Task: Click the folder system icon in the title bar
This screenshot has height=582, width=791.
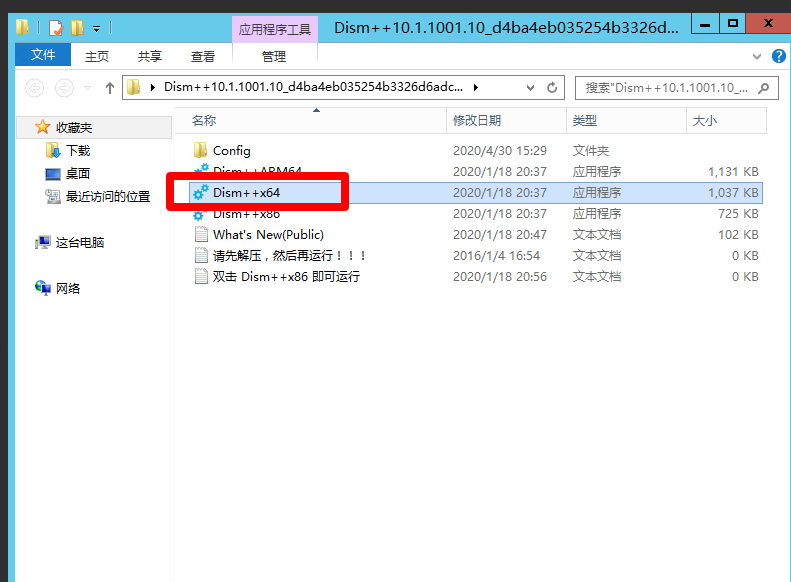Action: [22, 27]
